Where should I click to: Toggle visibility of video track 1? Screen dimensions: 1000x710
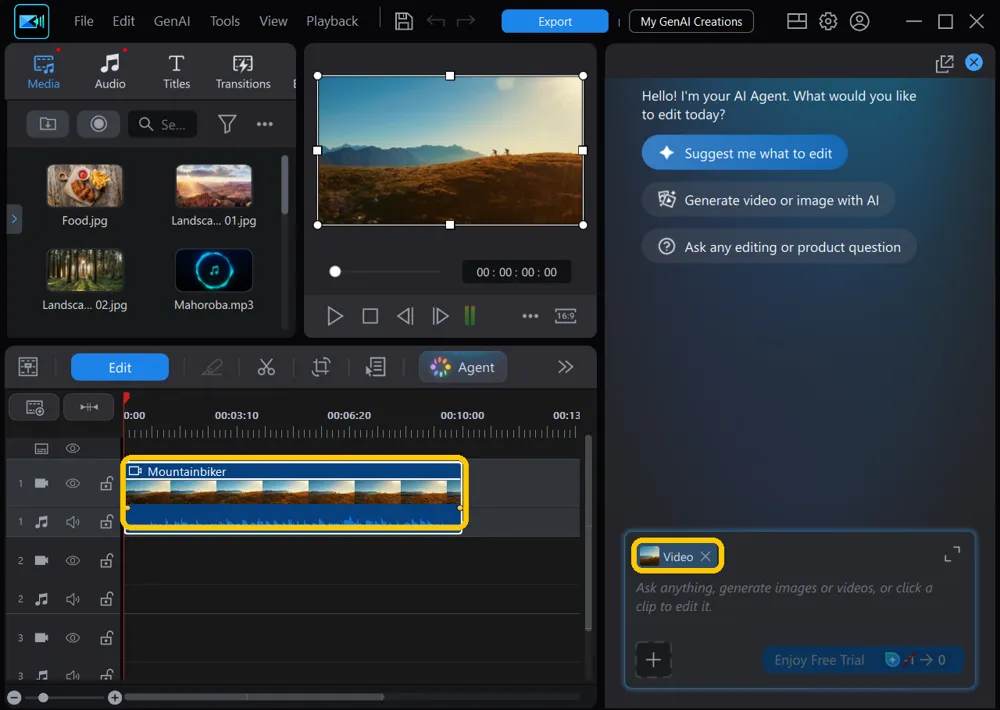click(x=73, y=483)
